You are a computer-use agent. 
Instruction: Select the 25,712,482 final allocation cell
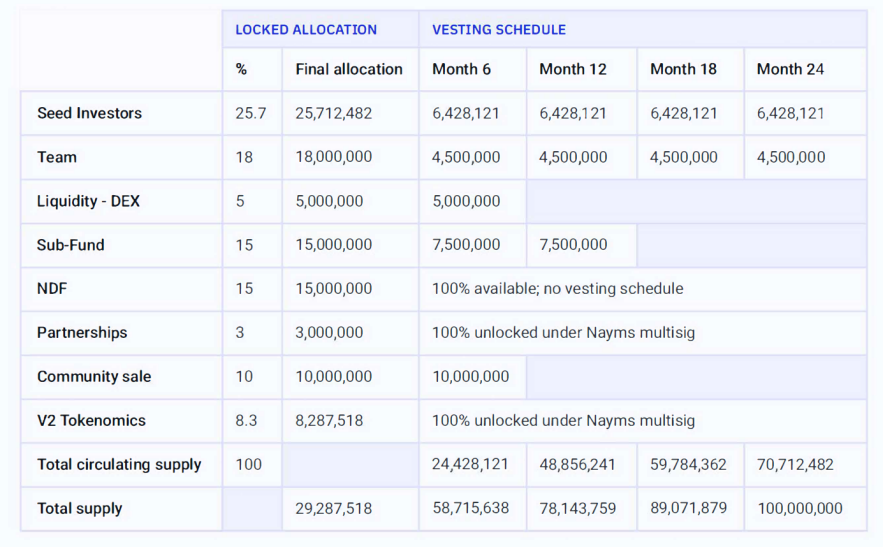(x=333, y=113)
